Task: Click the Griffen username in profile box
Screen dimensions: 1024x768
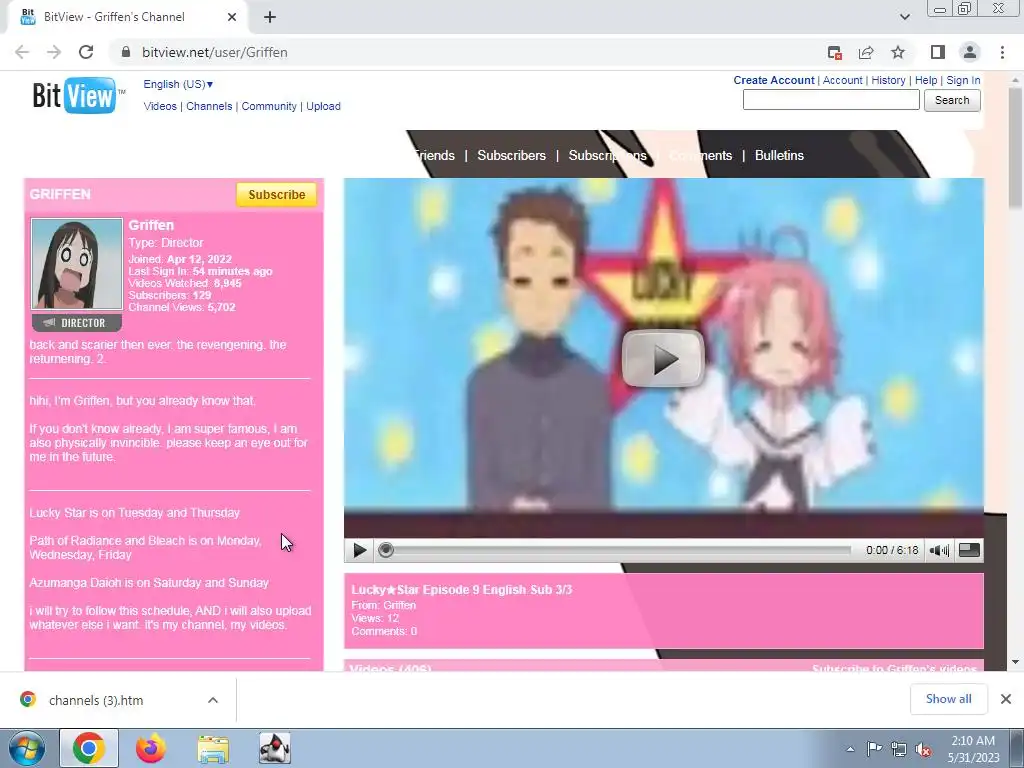Action: click(151, 225)
